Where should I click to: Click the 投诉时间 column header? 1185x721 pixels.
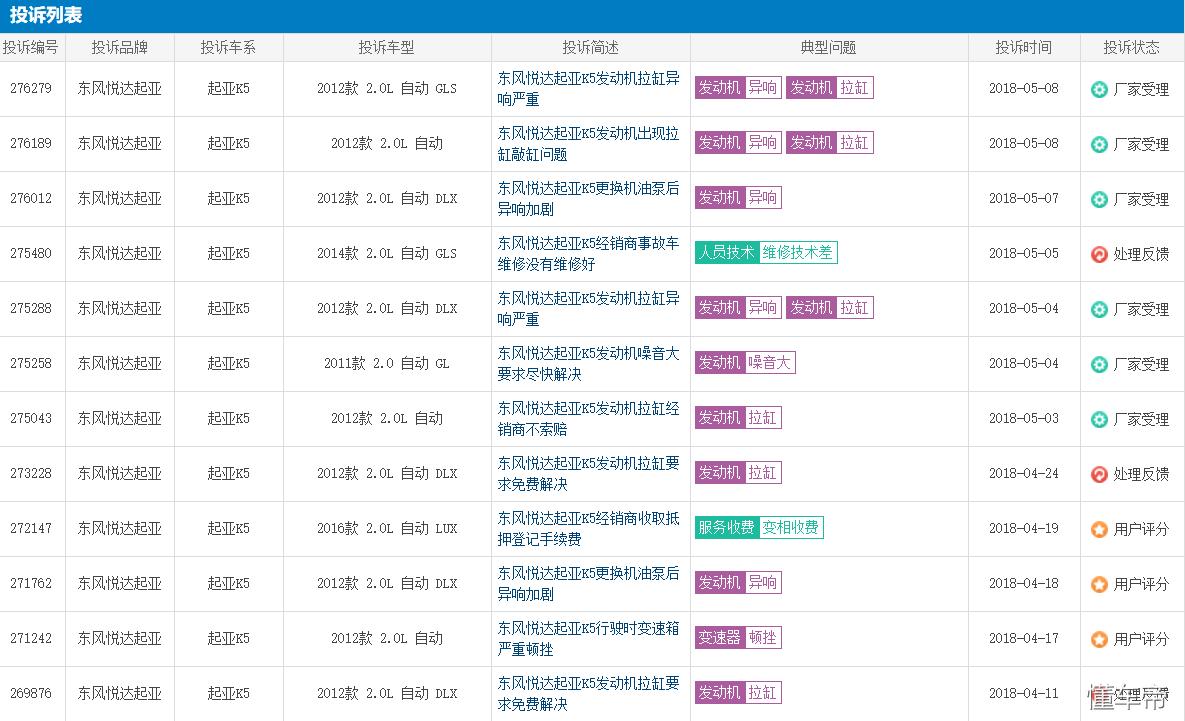(x=1023, y=46)
